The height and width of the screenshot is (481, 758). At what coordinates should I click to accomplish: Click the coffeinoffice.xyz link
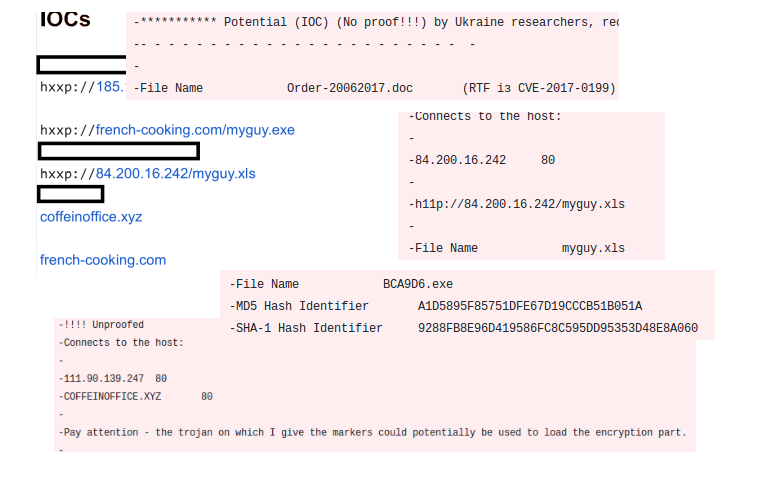91,217
